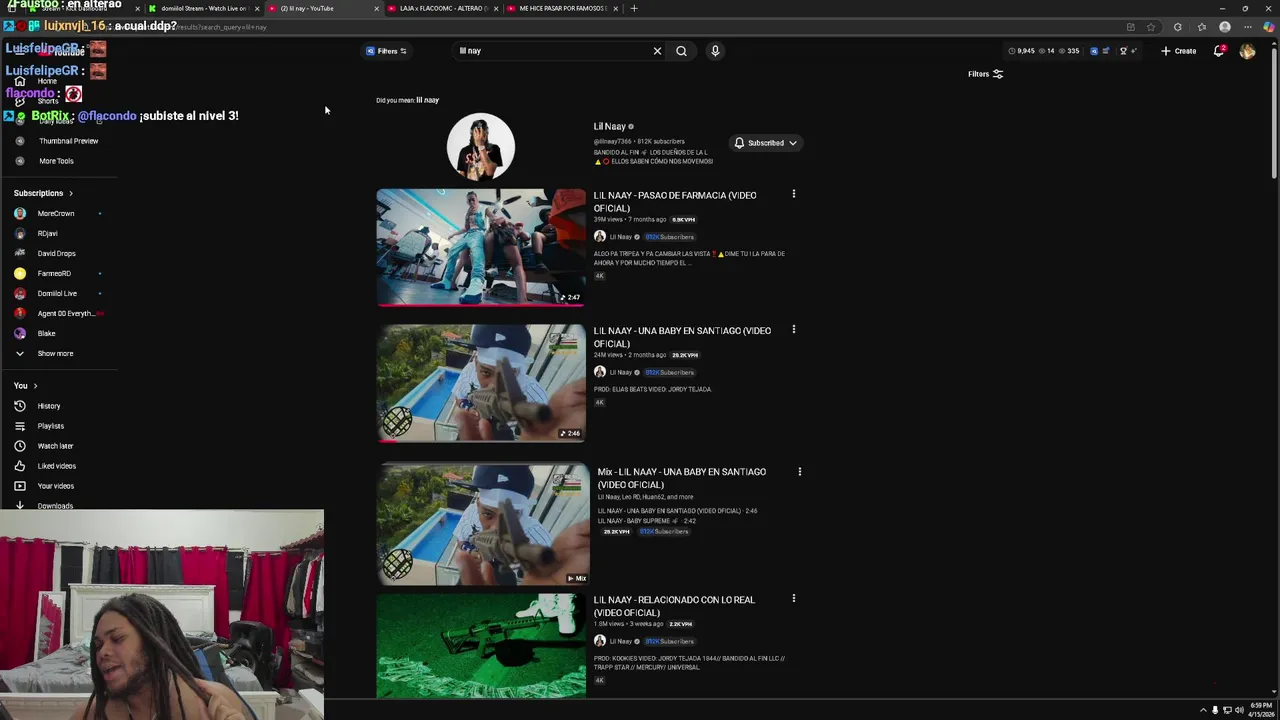Play the Mix playlist thumbnail
This screenshot has width=1280, height=720.
point(483,524)
